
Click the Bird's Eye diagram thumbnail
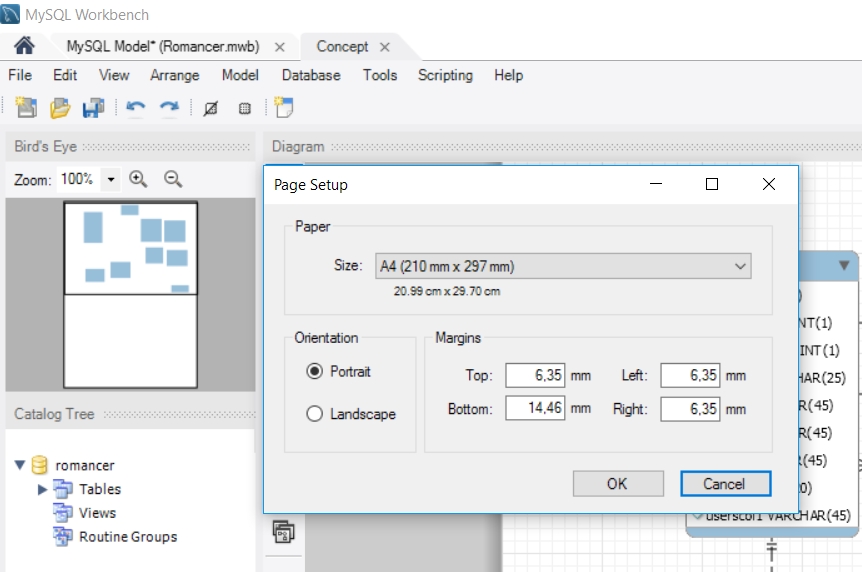130,295
